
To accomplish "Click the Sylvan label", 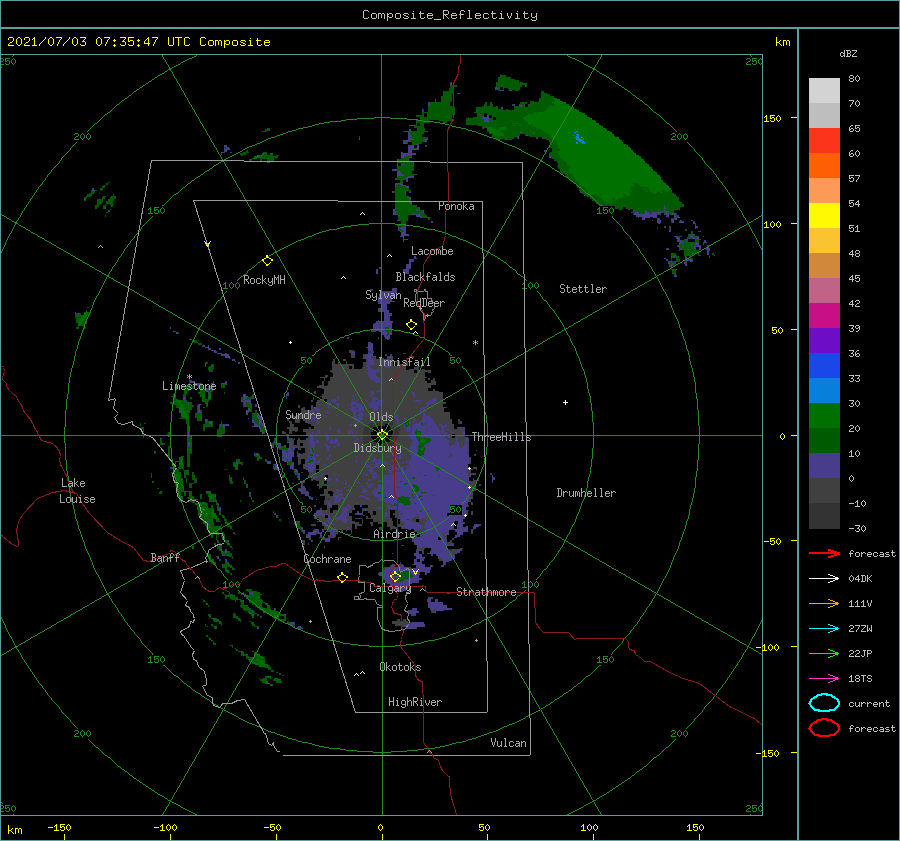I will click(x=383, y=295).
